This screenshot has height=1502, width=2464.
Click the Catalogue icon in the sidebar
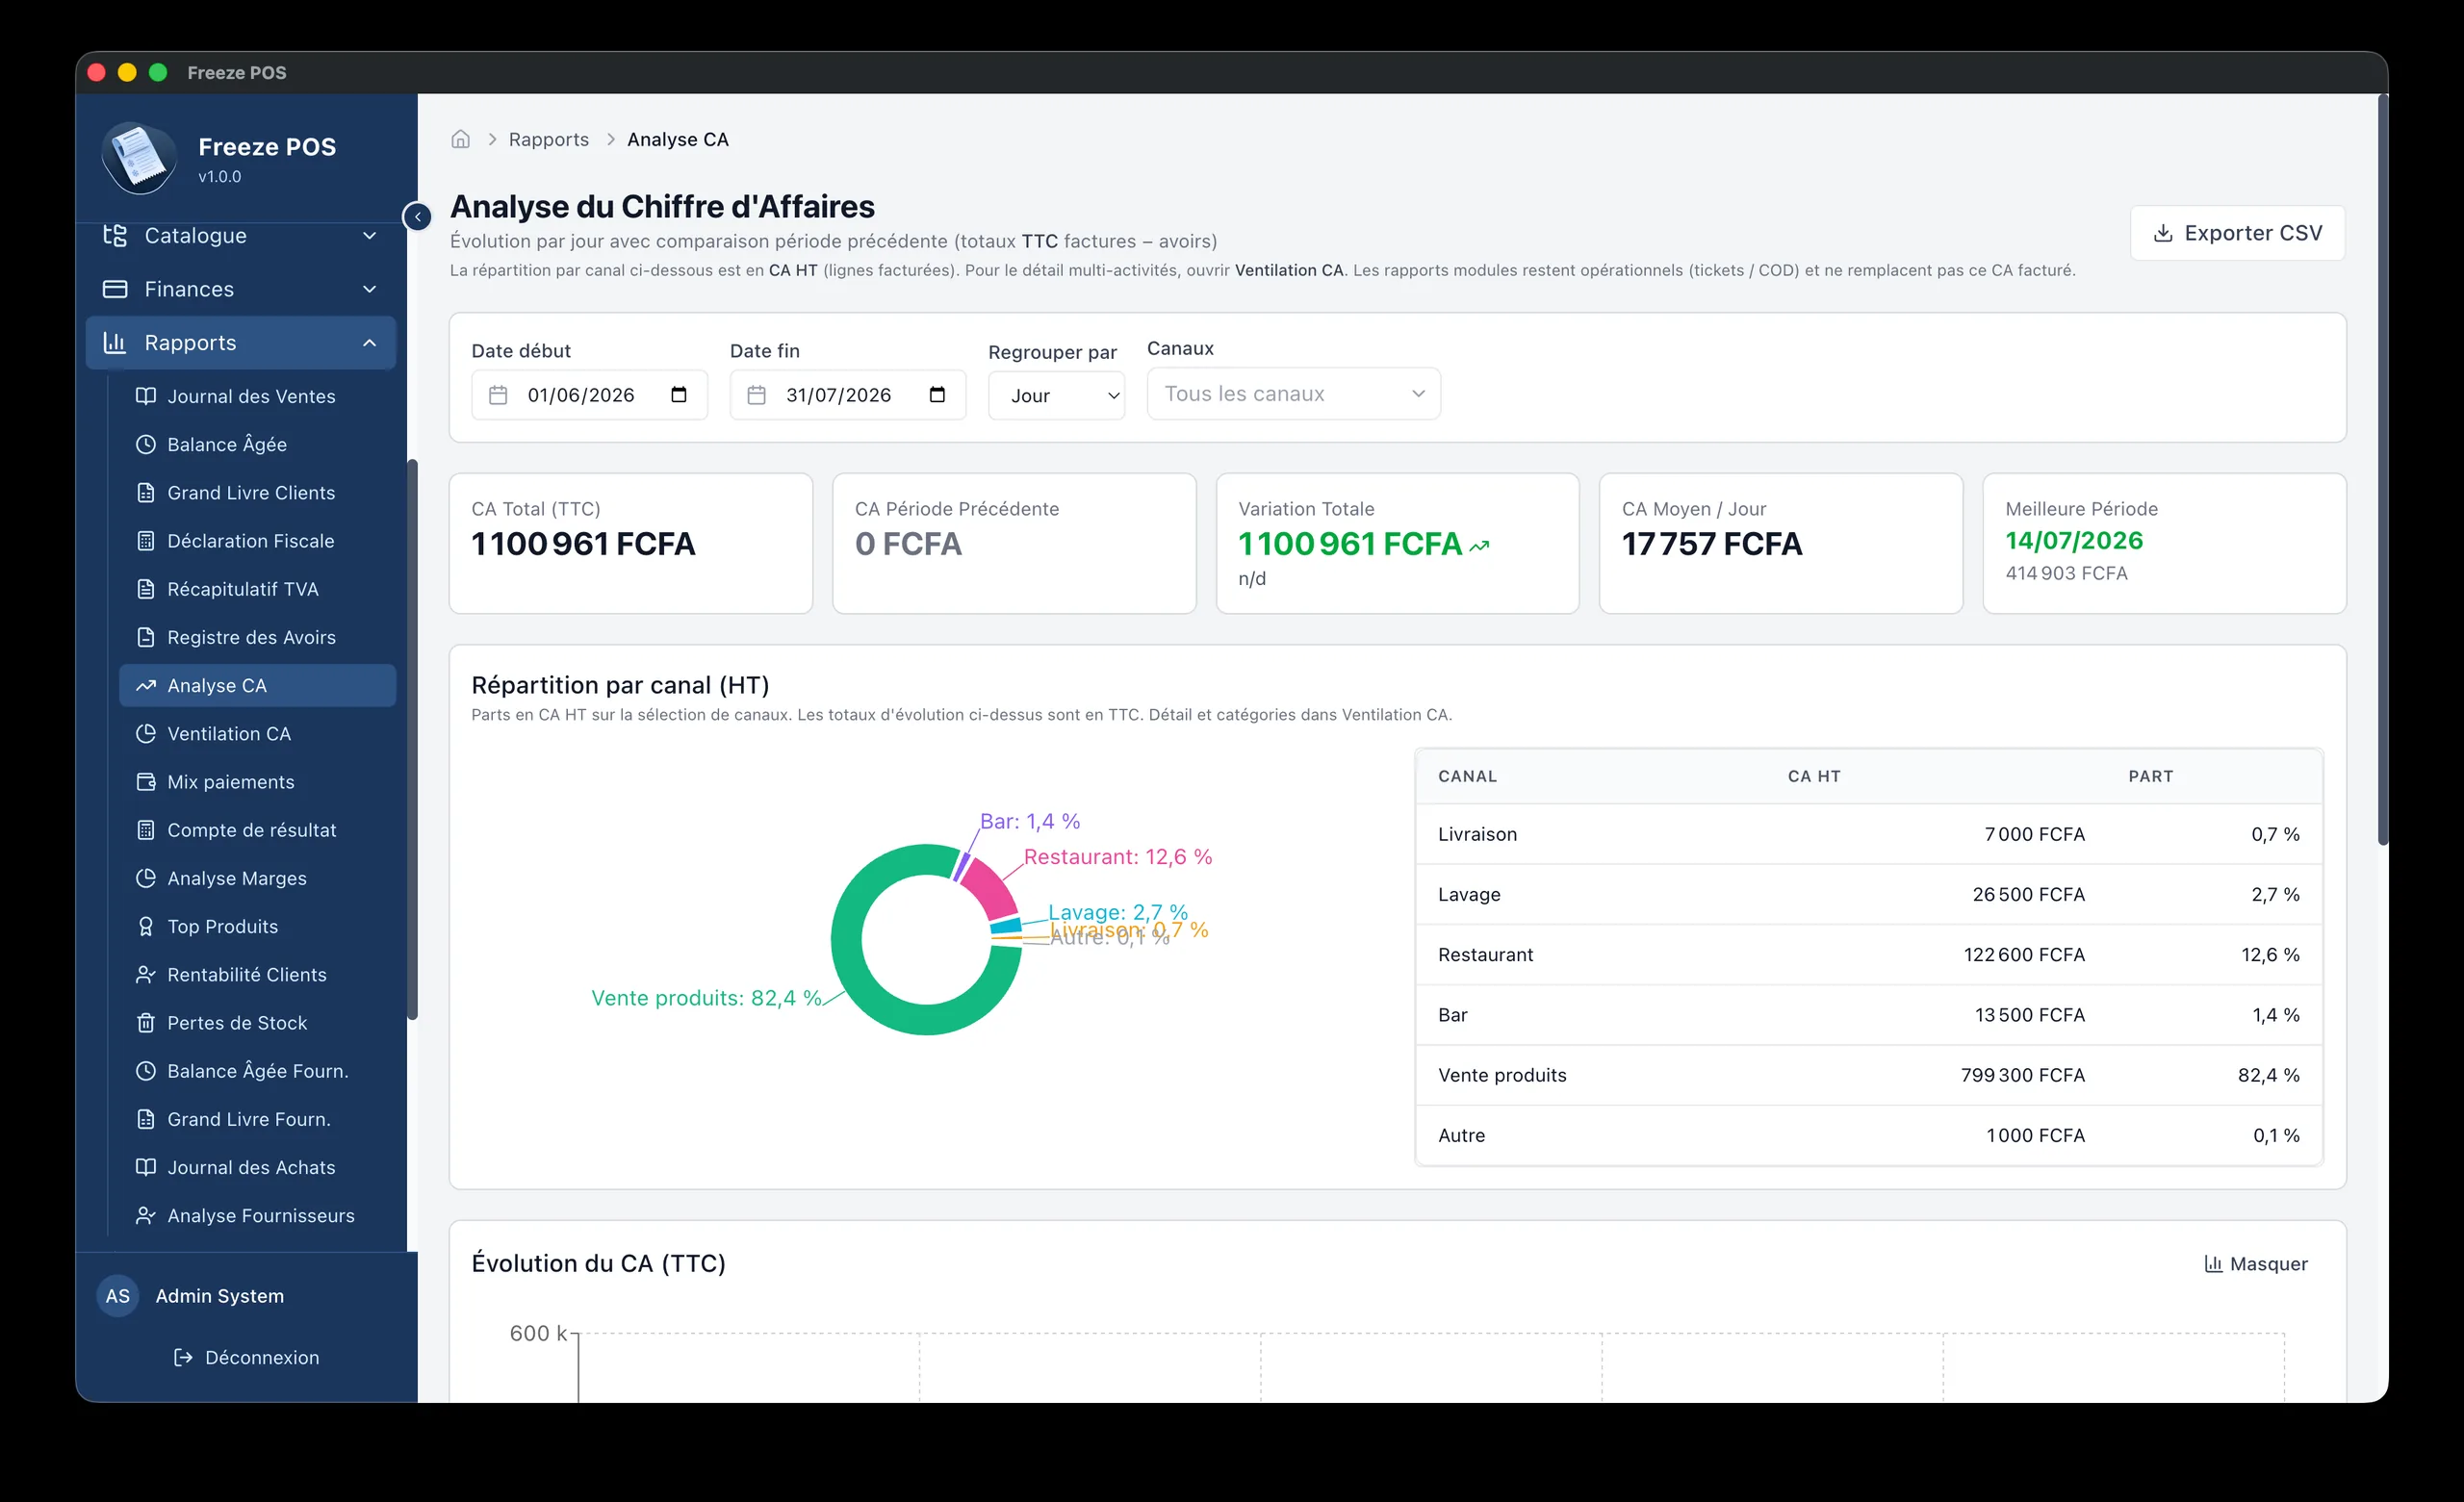coord(115,235)
